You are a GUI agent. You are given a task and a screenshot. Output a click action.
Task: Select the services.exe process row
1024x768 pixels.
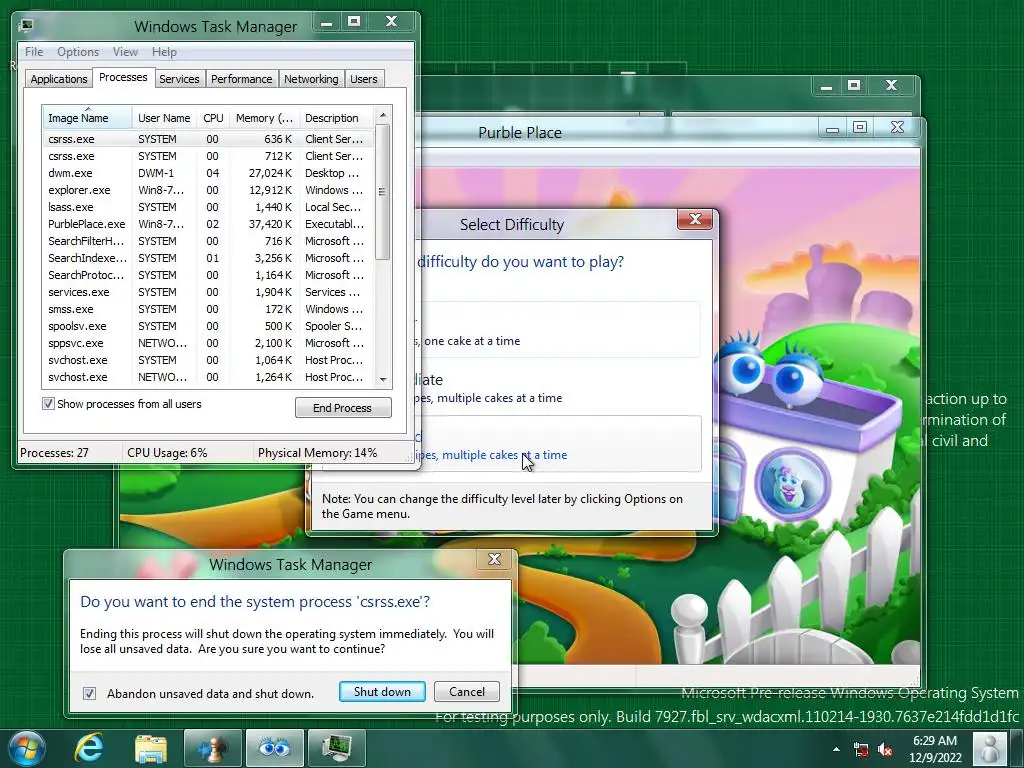(208, 292)
